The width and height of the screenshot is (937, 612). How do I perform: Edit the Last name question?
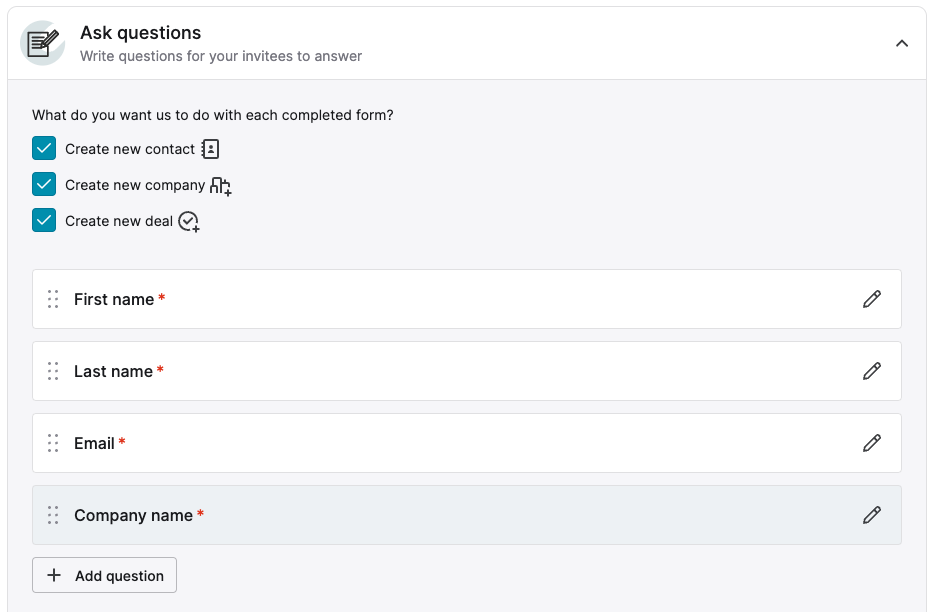coord(872,371)
